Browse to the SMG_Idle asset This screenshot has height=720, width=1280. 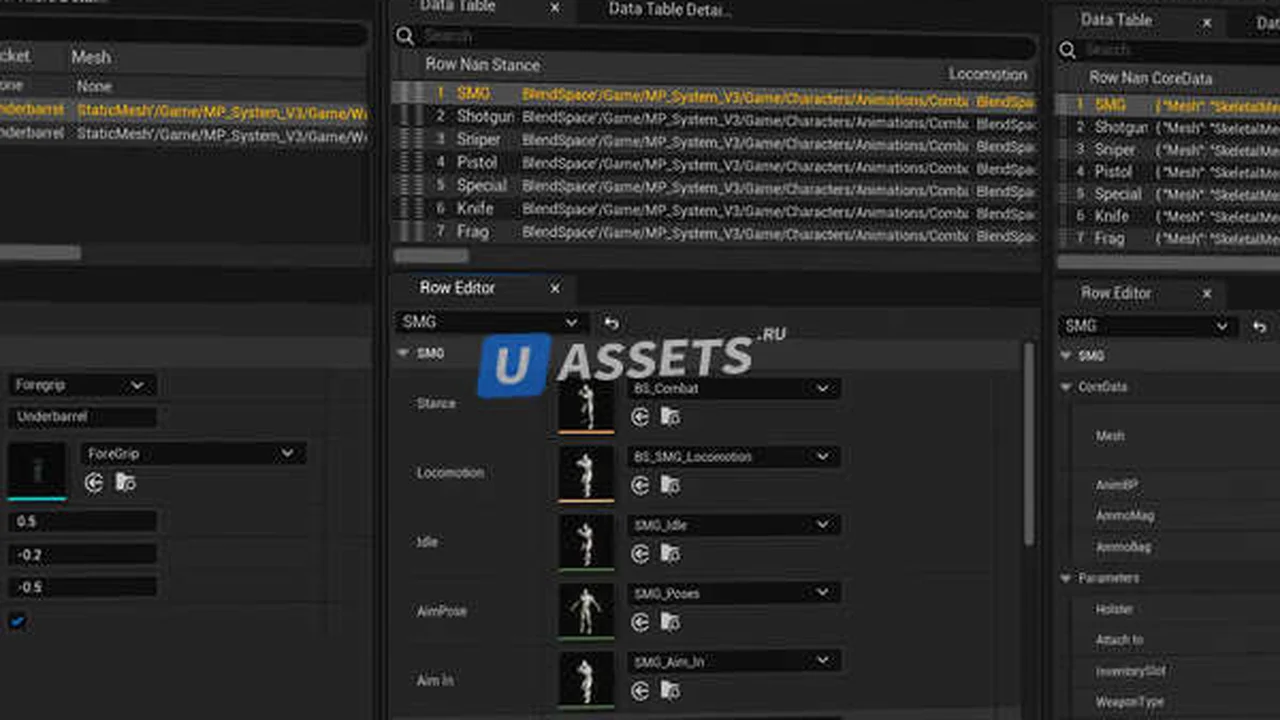click(670, 554)
